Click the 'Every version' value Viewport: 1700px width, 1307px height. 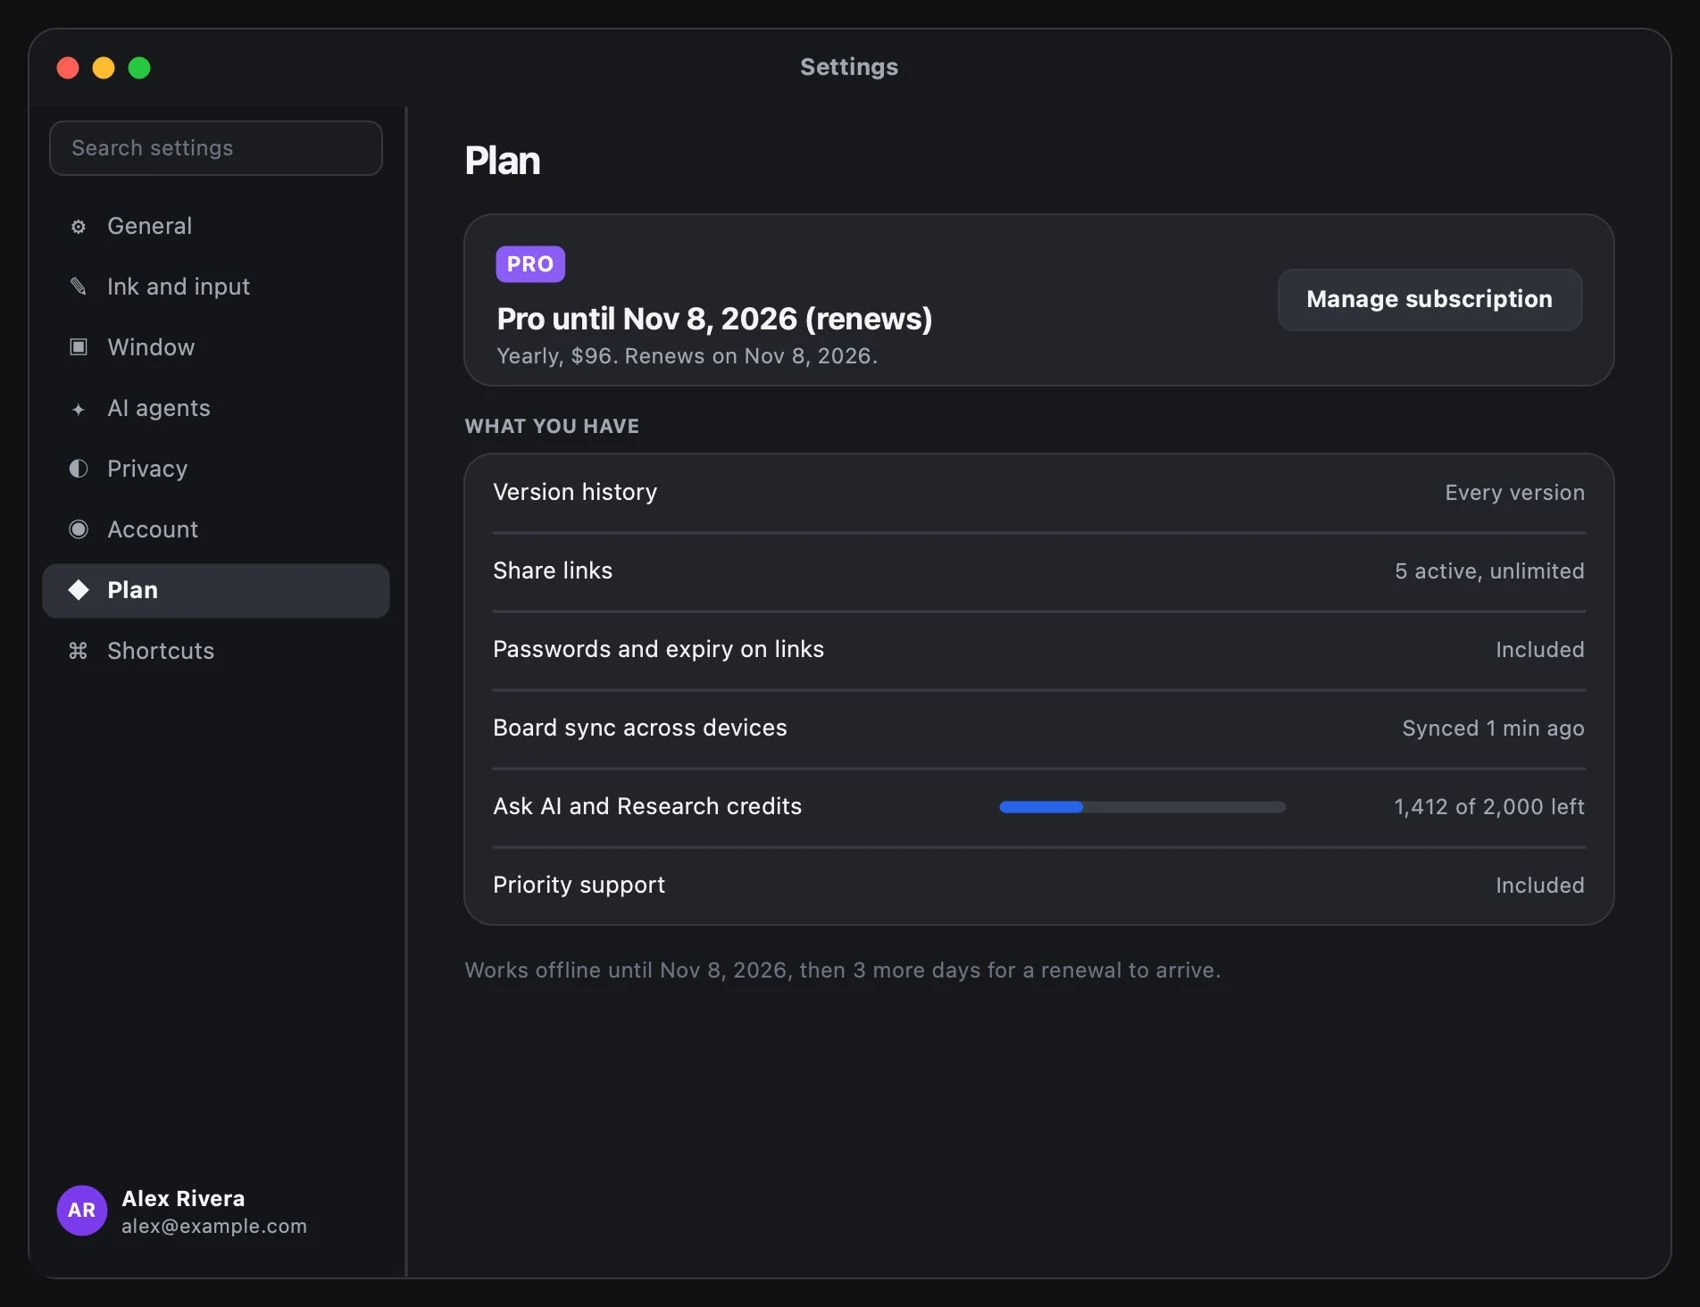coord(1514,493)
